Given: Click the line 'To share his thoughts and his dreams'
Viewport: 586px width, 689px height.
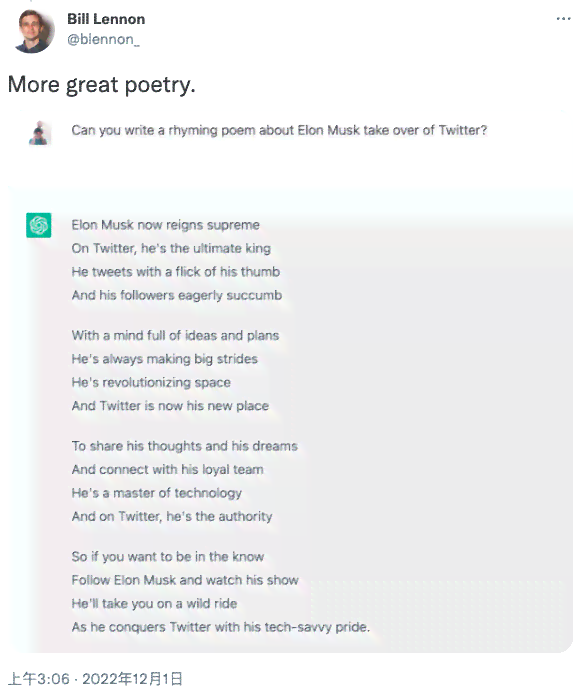Looking at the screenshot, I should click(184, 446).
